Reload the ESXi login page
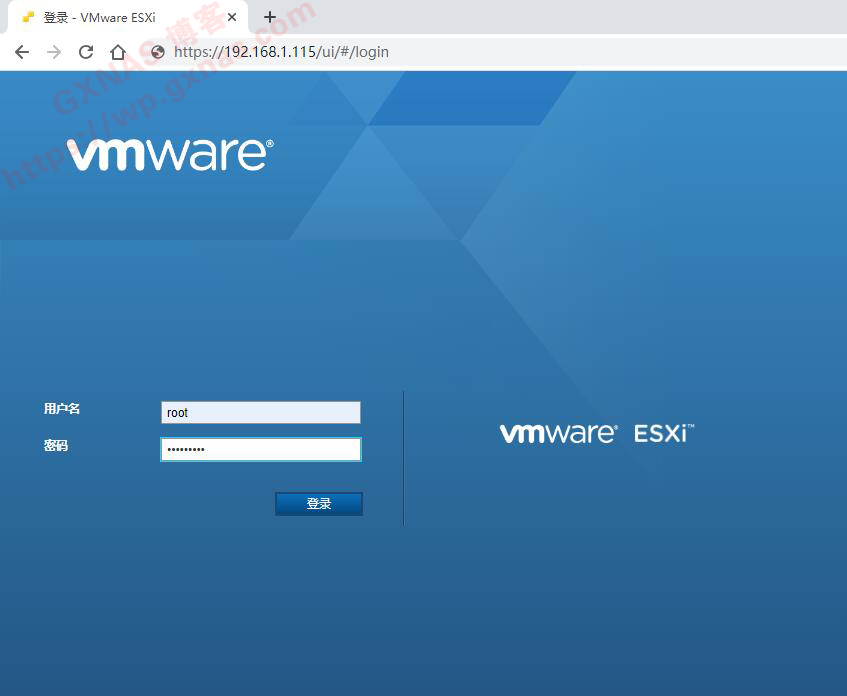The height and width of the screenshot is (696, 847). pos(86,52)
